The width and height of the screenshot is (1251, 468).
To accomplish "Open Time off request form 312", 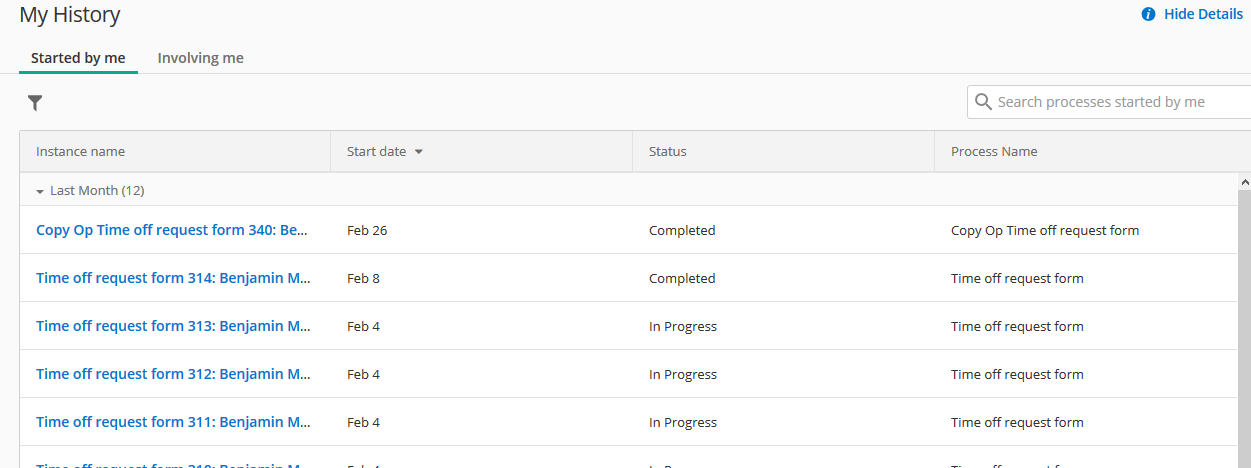I will 173,374.
